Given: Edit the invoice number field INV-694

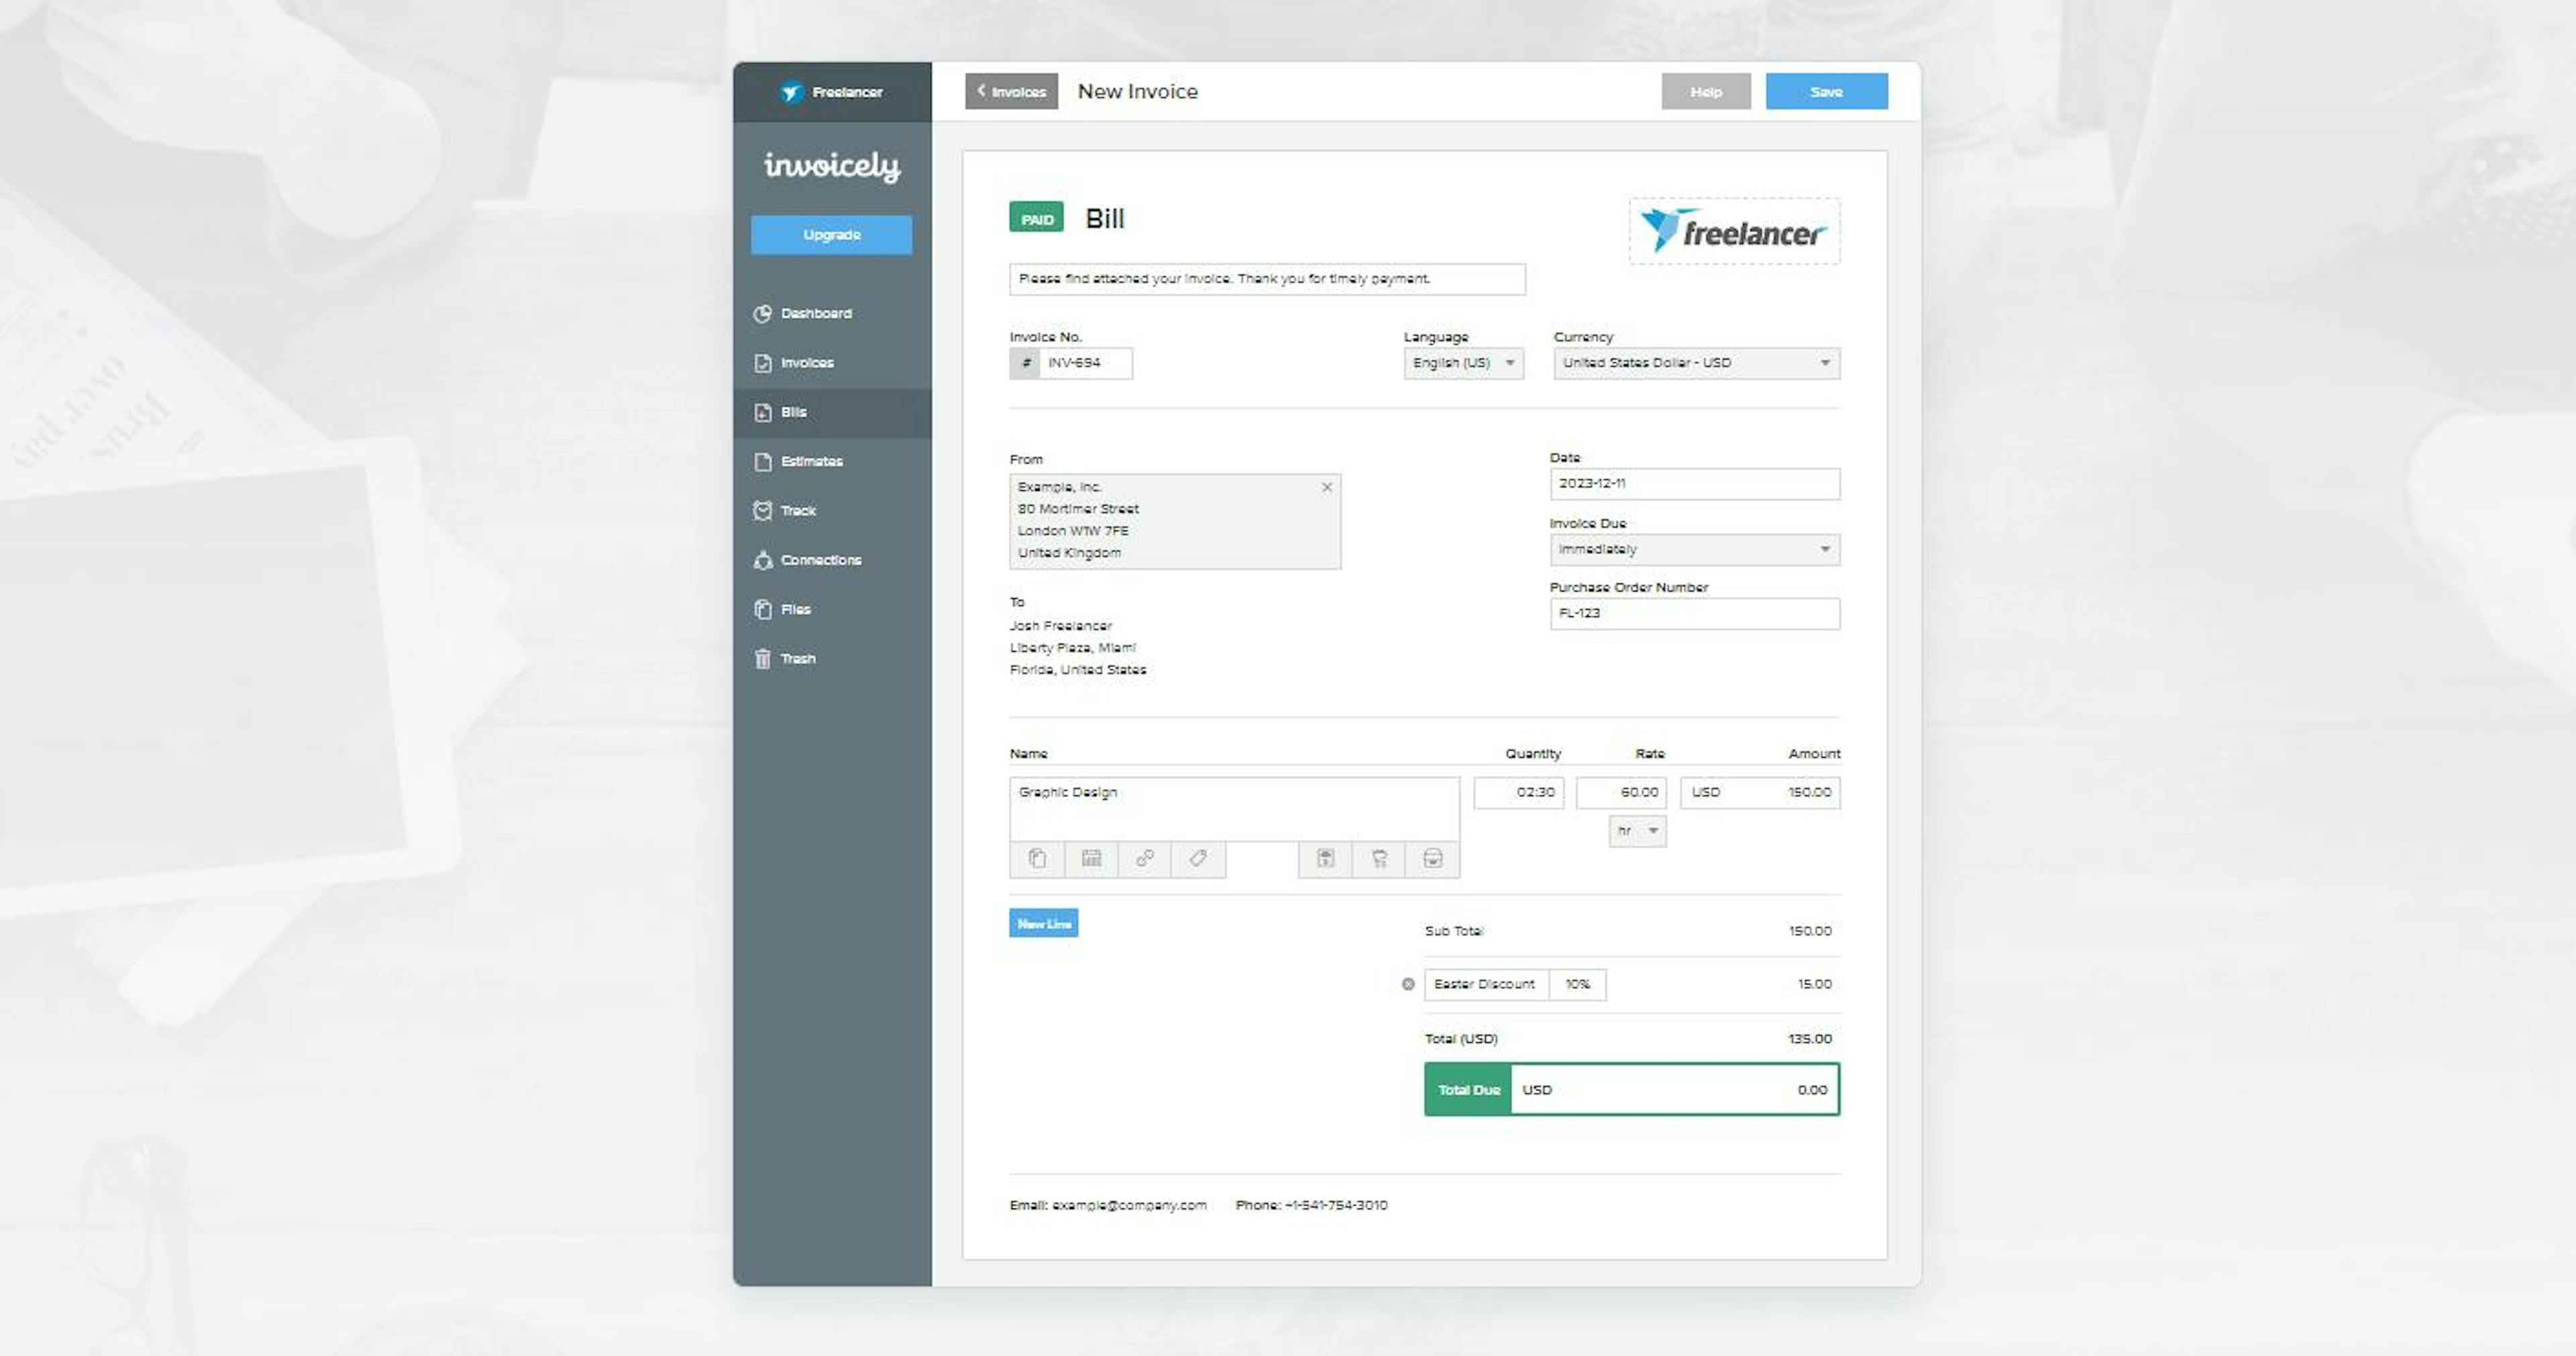Looking at the screenshot, I should (1085, 363).
